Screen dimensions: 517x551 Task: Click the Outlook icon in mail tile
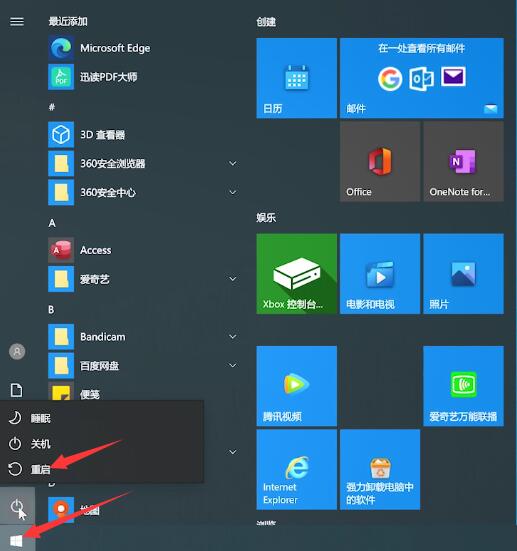421,78
